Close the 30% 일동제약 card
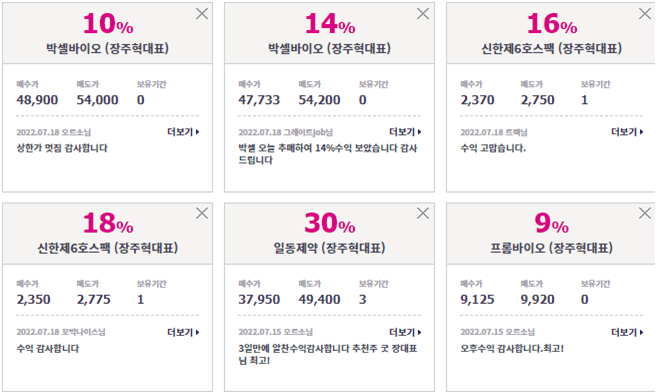This screenshot has width=659, height=392. [x=423, y=213]
